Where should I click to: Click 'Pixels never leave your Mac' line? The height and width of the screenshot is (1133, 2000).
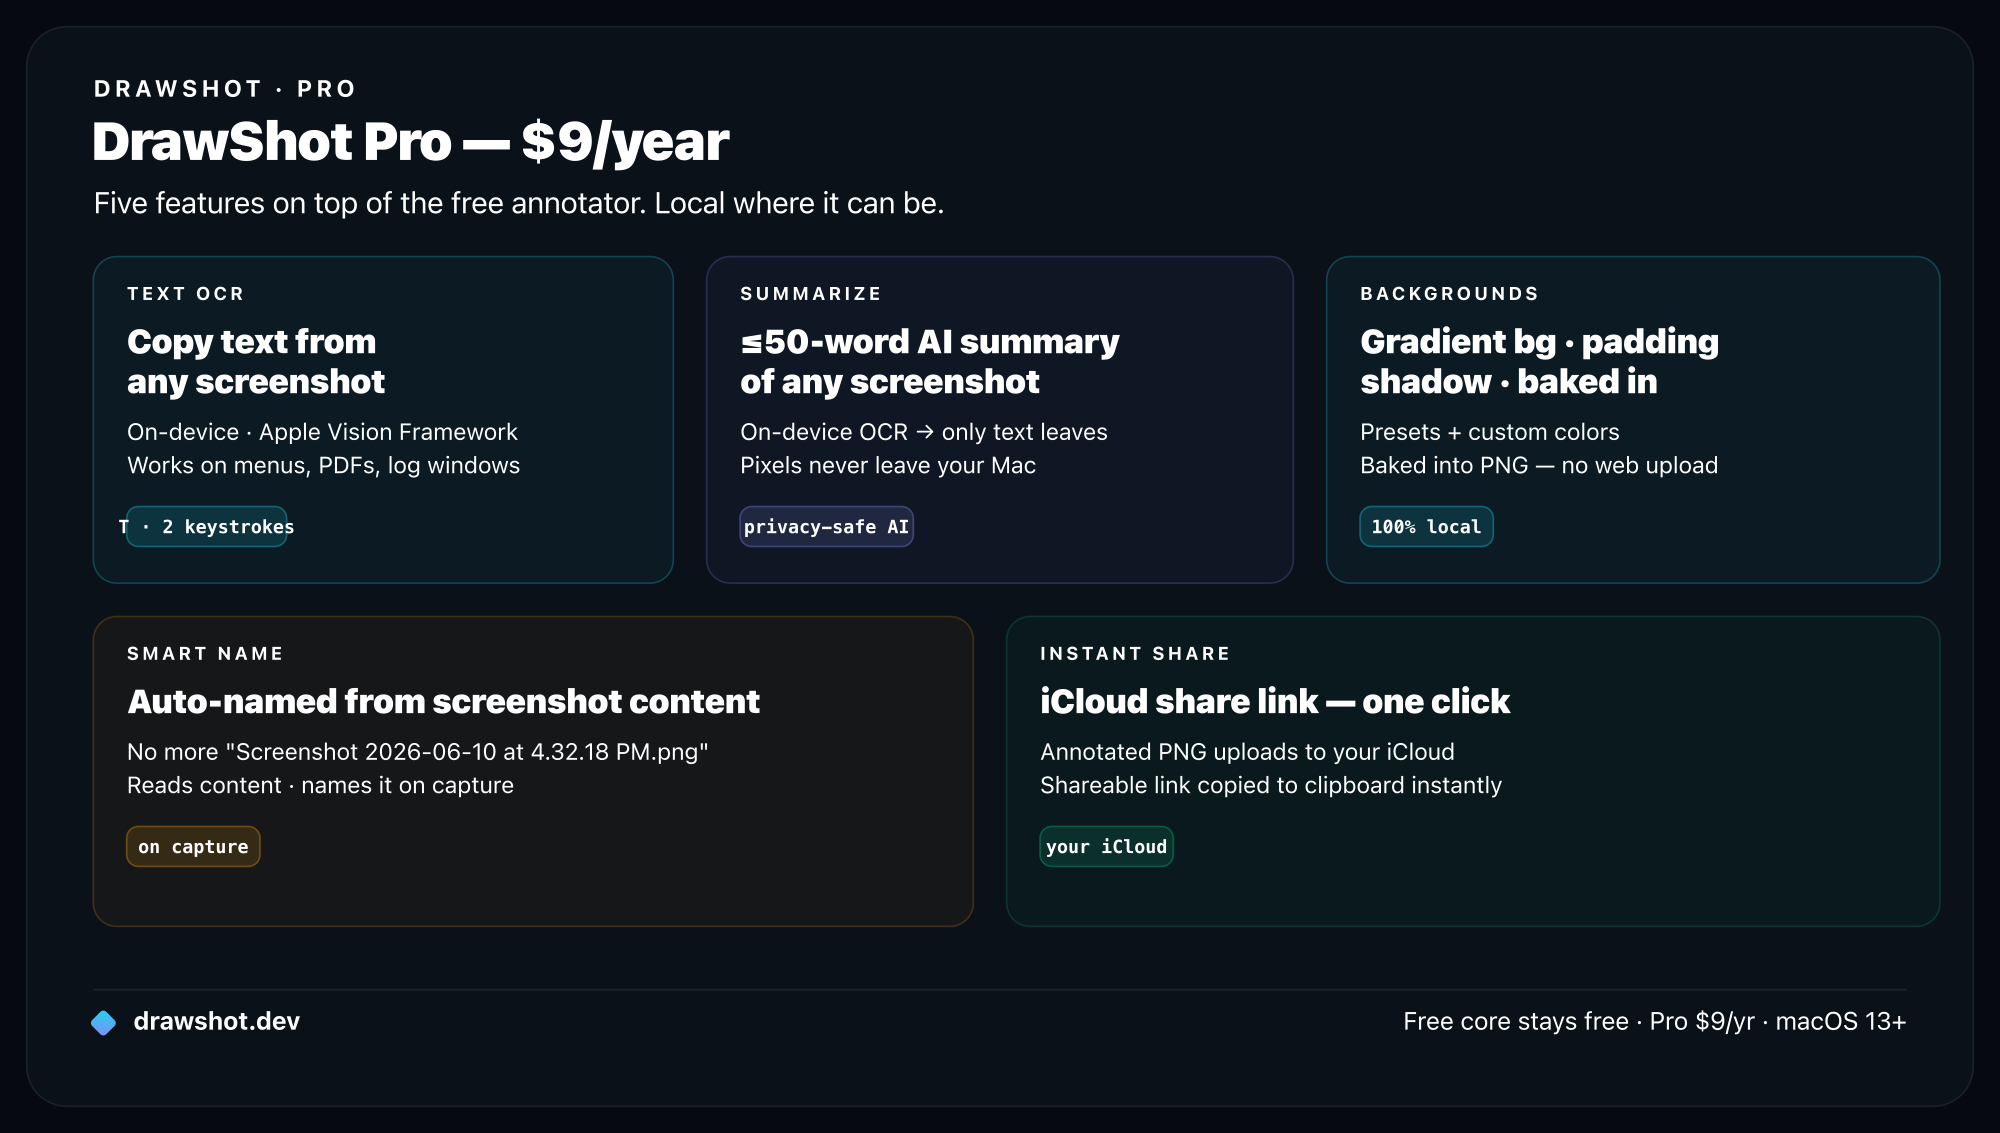(x=888, y=466)
